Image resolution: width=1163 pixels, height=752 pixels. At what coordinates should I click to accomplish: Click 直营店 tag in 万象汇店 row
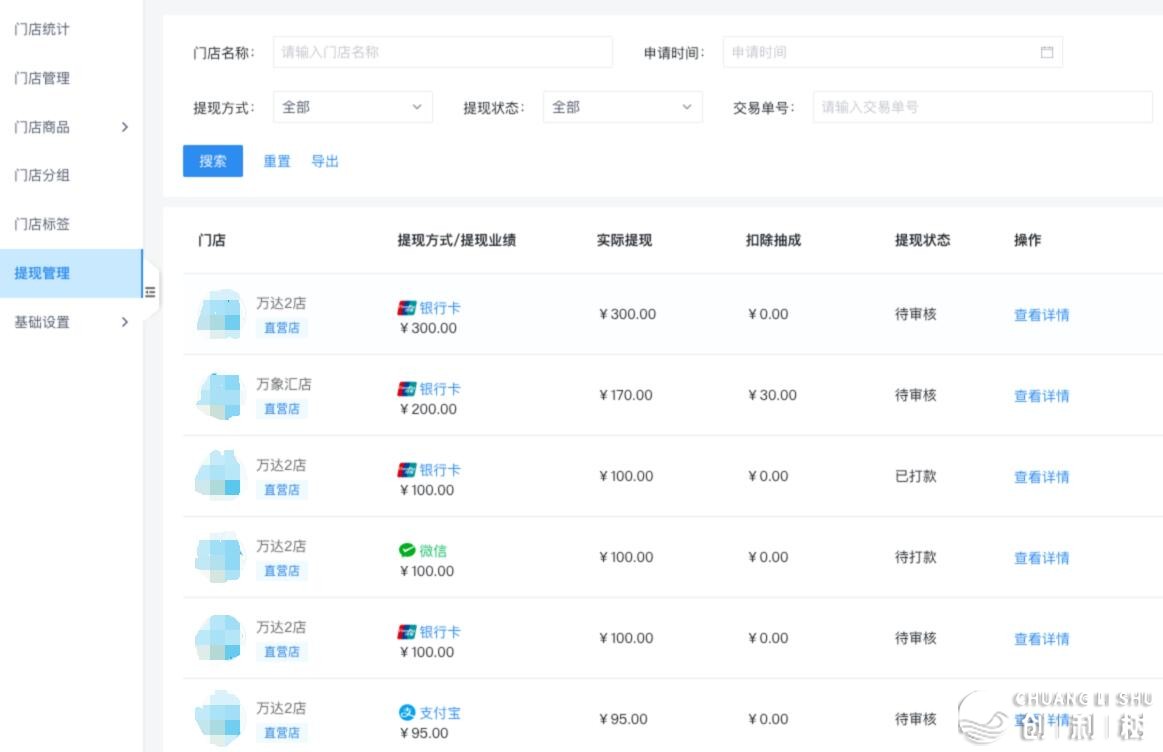point(282,409)
